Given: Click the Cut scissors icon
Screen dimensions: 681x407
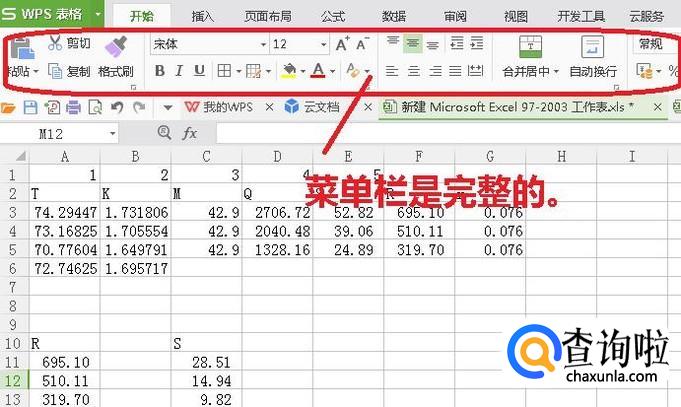Looking at the screenshot, I should (x=55, y=44).
